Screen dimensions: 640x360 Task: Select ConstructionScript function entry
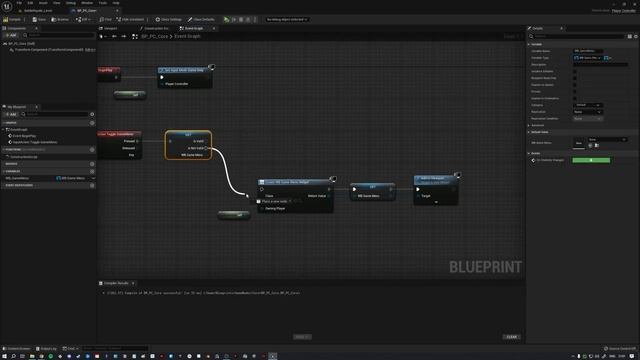[23, 157]
